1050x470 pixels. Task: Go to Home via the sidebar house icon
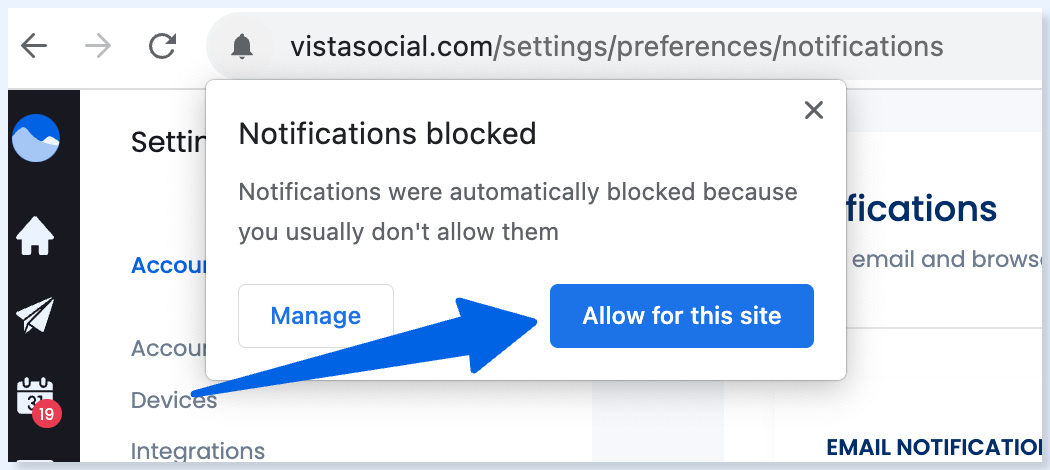(36, 236)
